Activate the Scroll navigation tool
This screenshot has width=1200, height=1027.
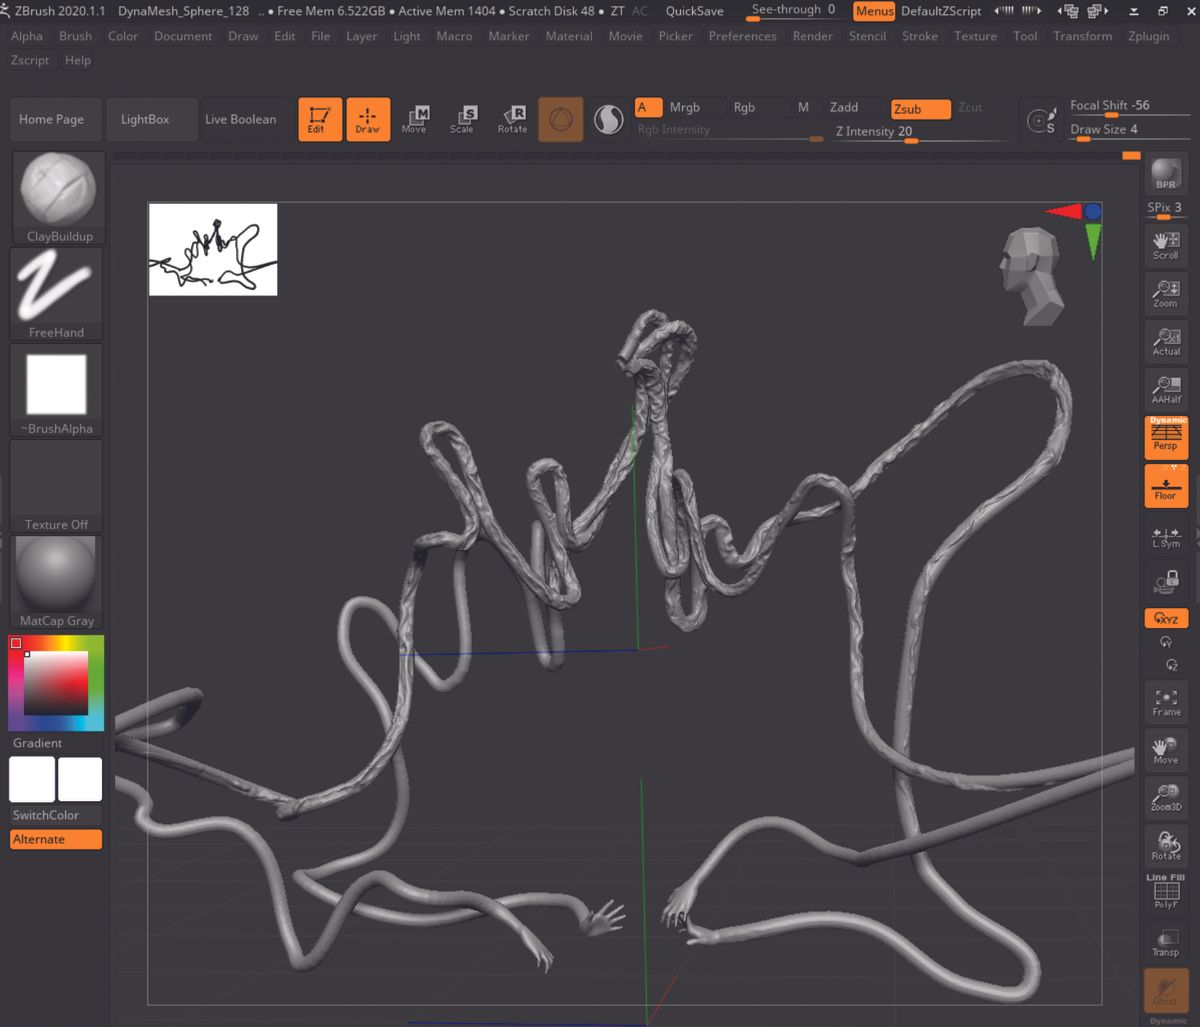tap(1164, 241)
